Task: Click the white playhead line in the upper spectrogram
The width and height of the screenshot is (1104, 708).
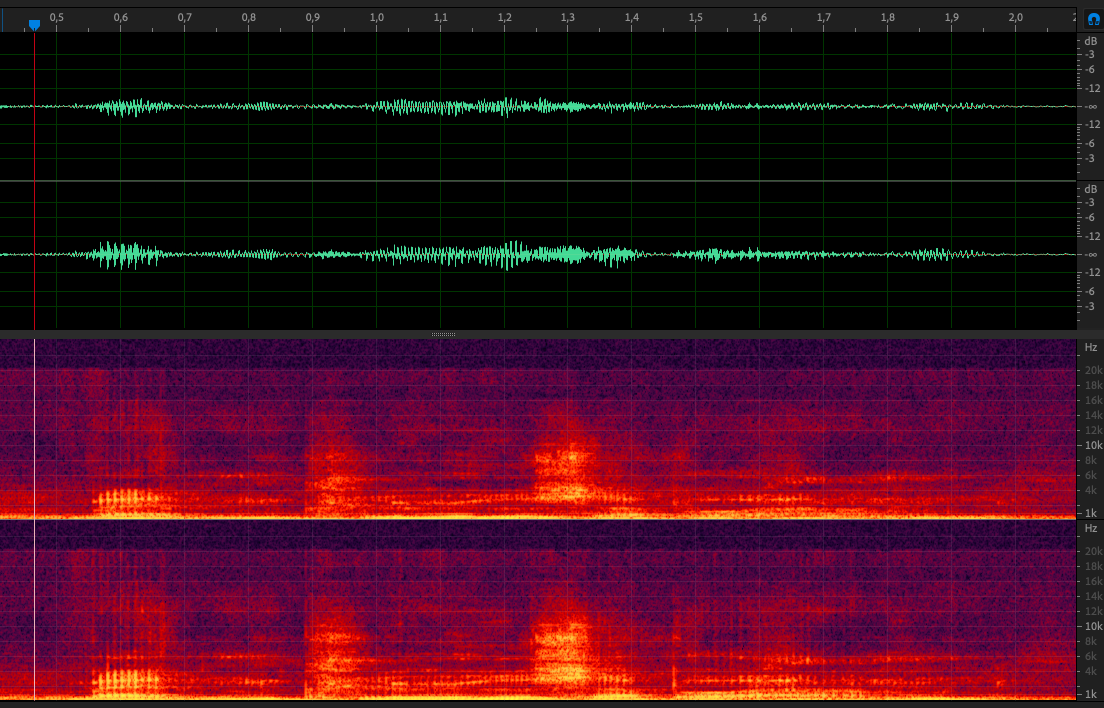Action: point(35,420)
